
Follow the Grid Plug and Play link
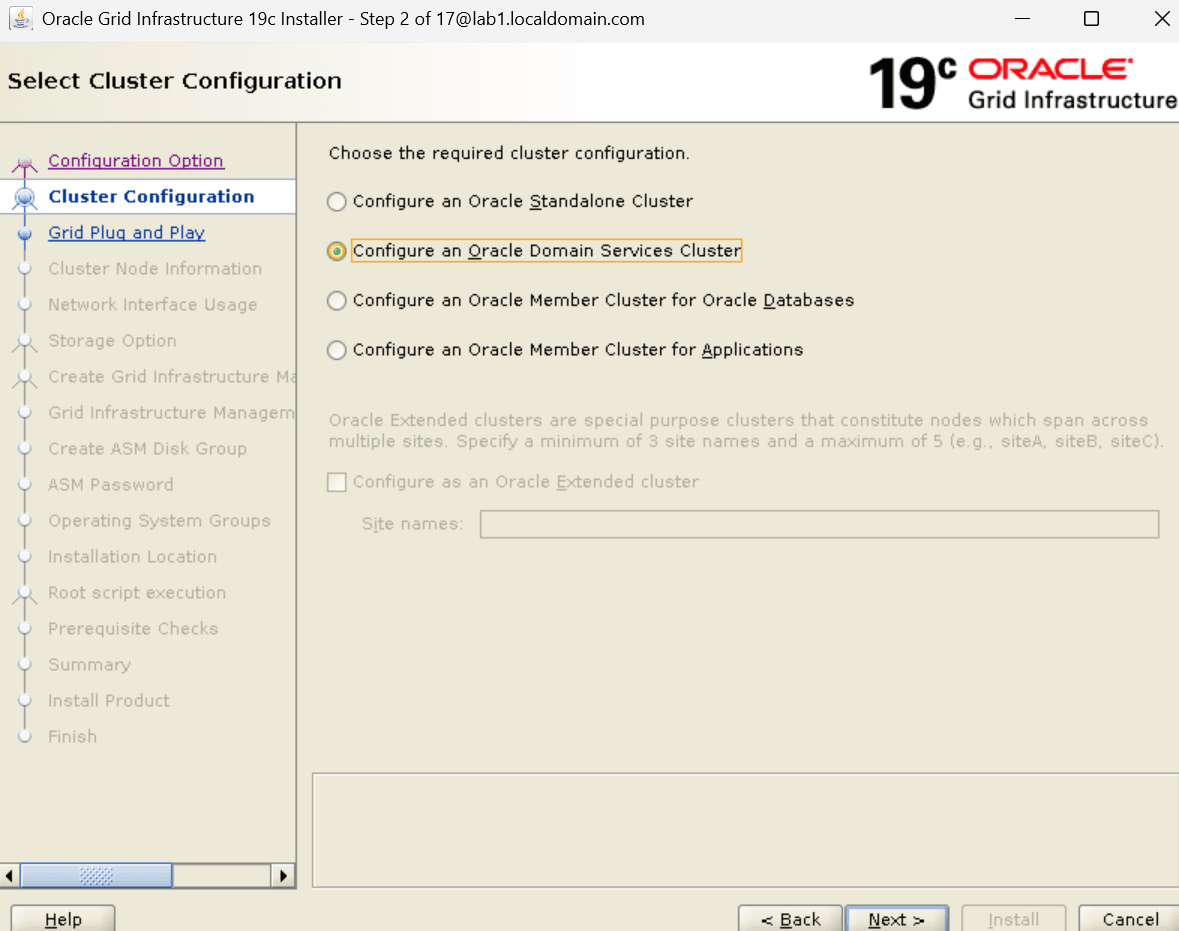pos(126,232)
